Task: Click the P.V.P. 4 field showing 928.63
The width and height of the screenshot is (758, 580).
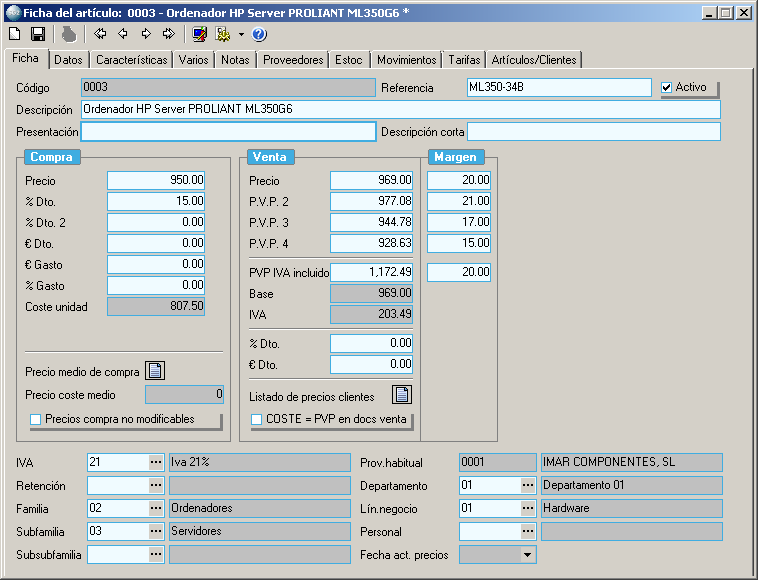Action: click(372, 243)
